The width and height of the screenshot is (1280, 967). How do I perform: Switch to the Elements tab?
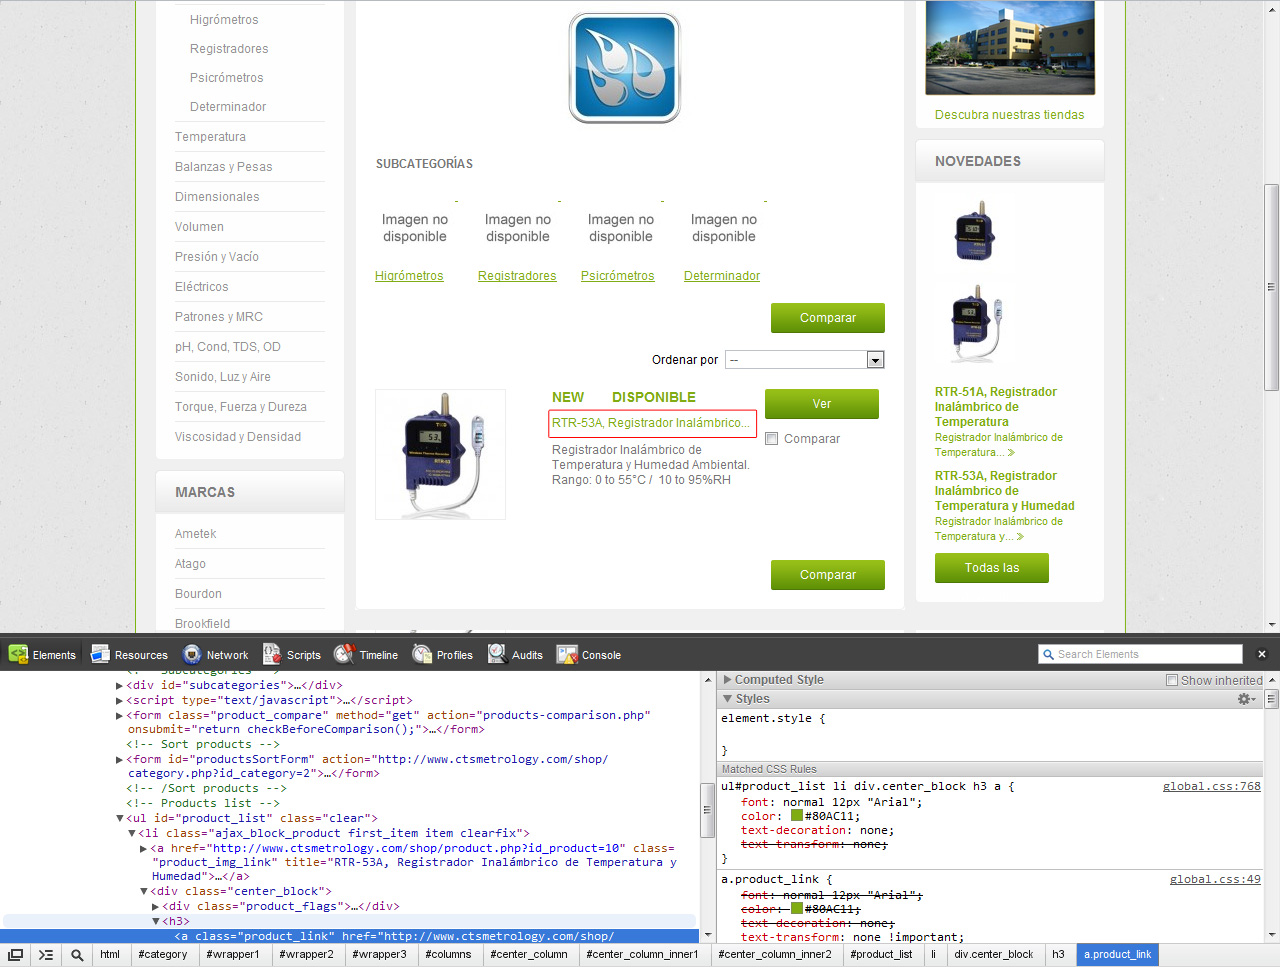(x=42, y=655)
